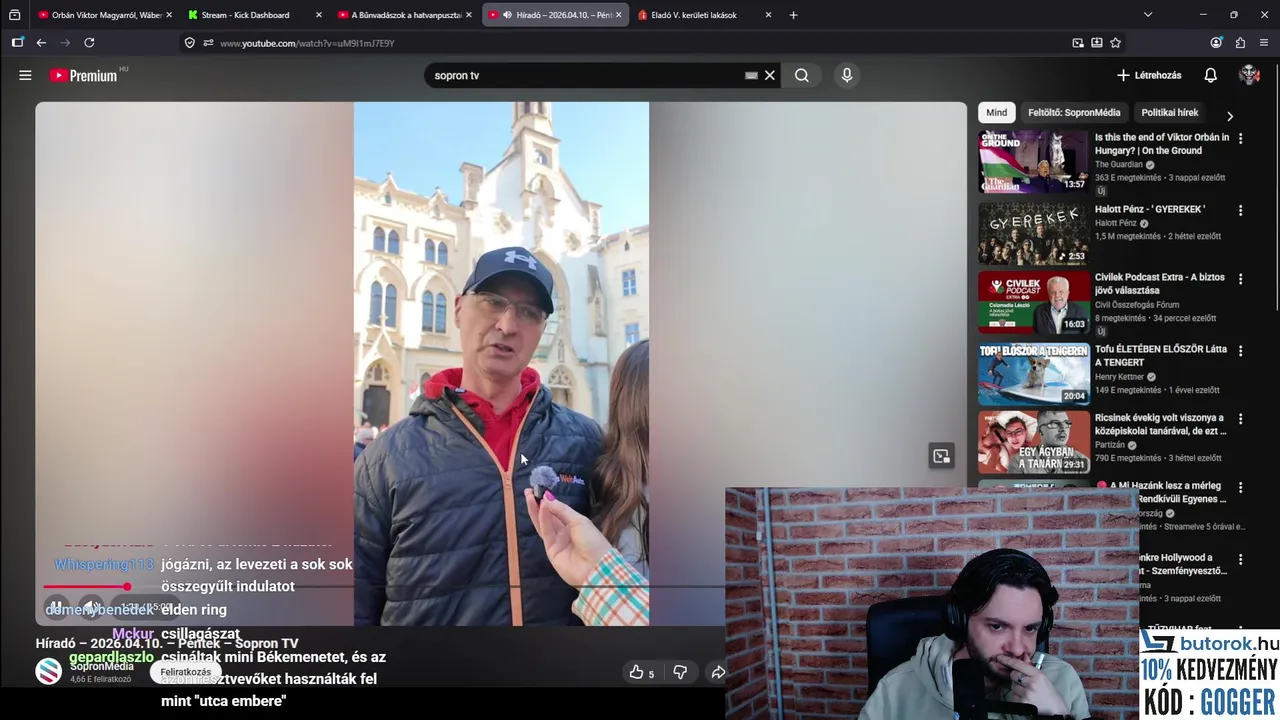Screen dimensions: 1280x720
Task: Mute the Híradó tab audio icon
Action: (x=508, y=15)
